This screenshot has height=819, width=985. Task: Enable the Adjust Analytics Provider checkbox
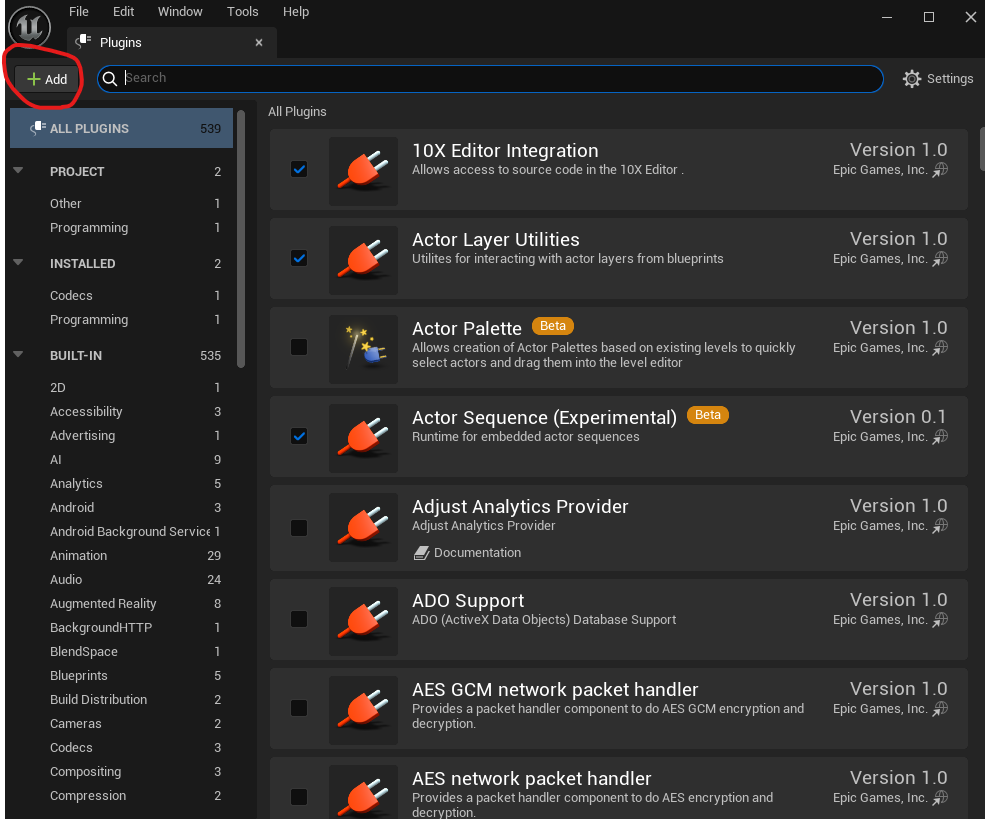(299, 528)
